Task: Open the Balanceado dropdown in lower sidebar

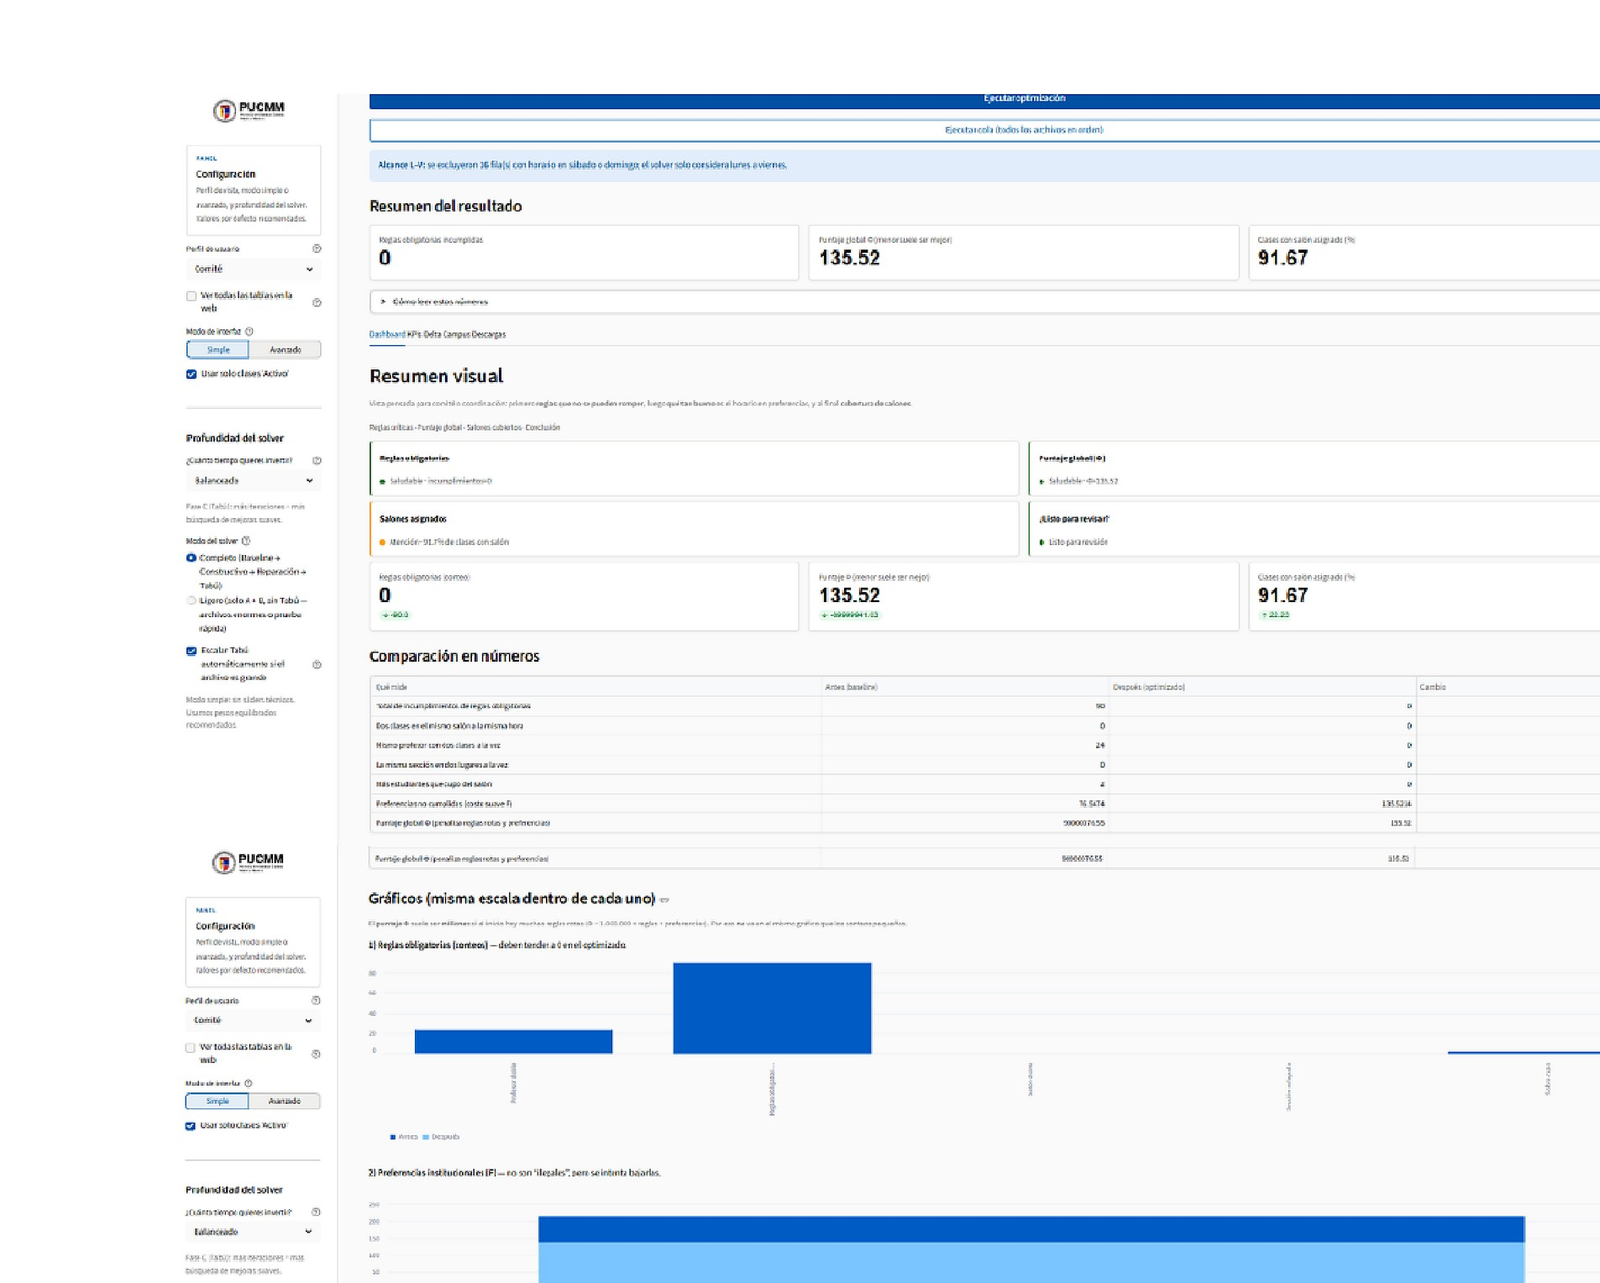Action: 252,1232
